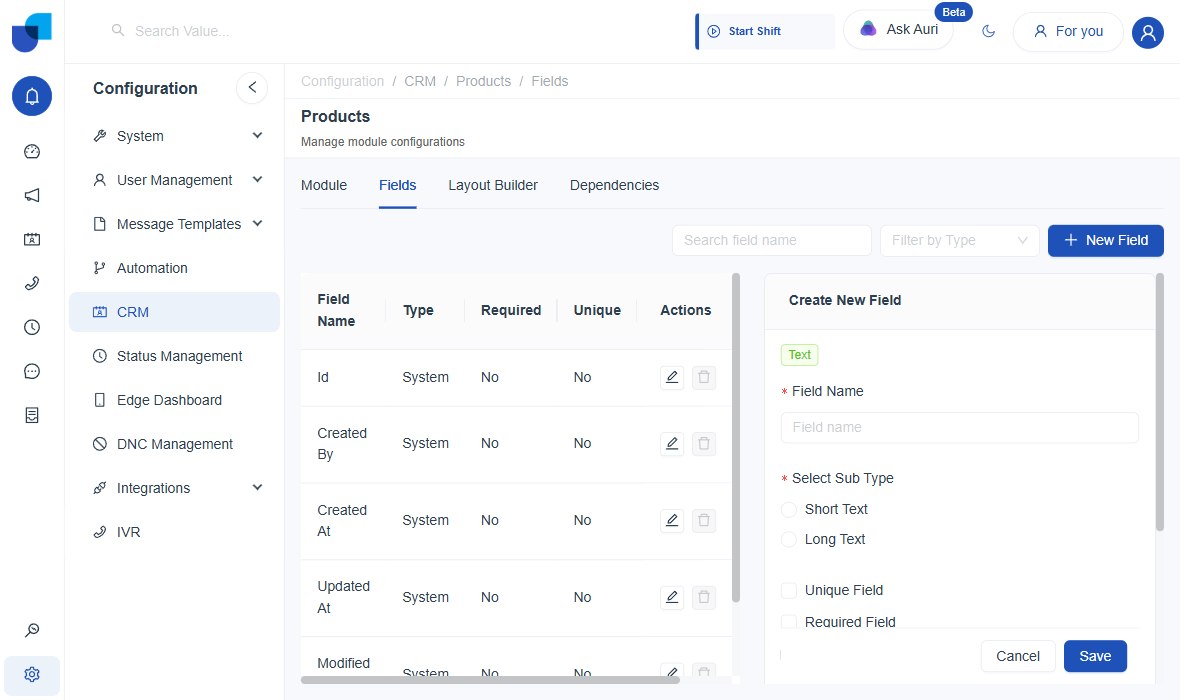Check the Unique Field checkbox
Viewport: 1180px width, 700px height.
789,590
